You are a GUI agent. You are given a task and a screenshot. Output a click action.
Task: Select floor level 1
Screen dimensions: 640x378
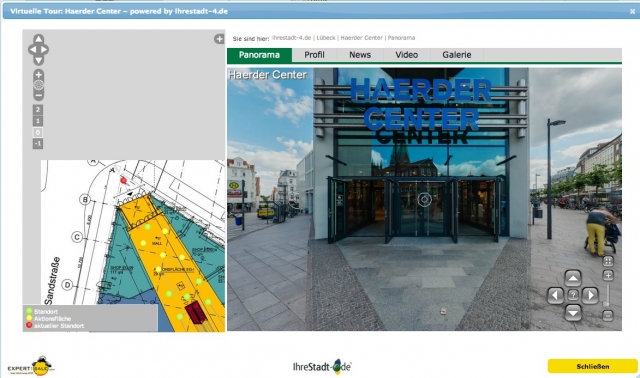click(x=38, y=121)
